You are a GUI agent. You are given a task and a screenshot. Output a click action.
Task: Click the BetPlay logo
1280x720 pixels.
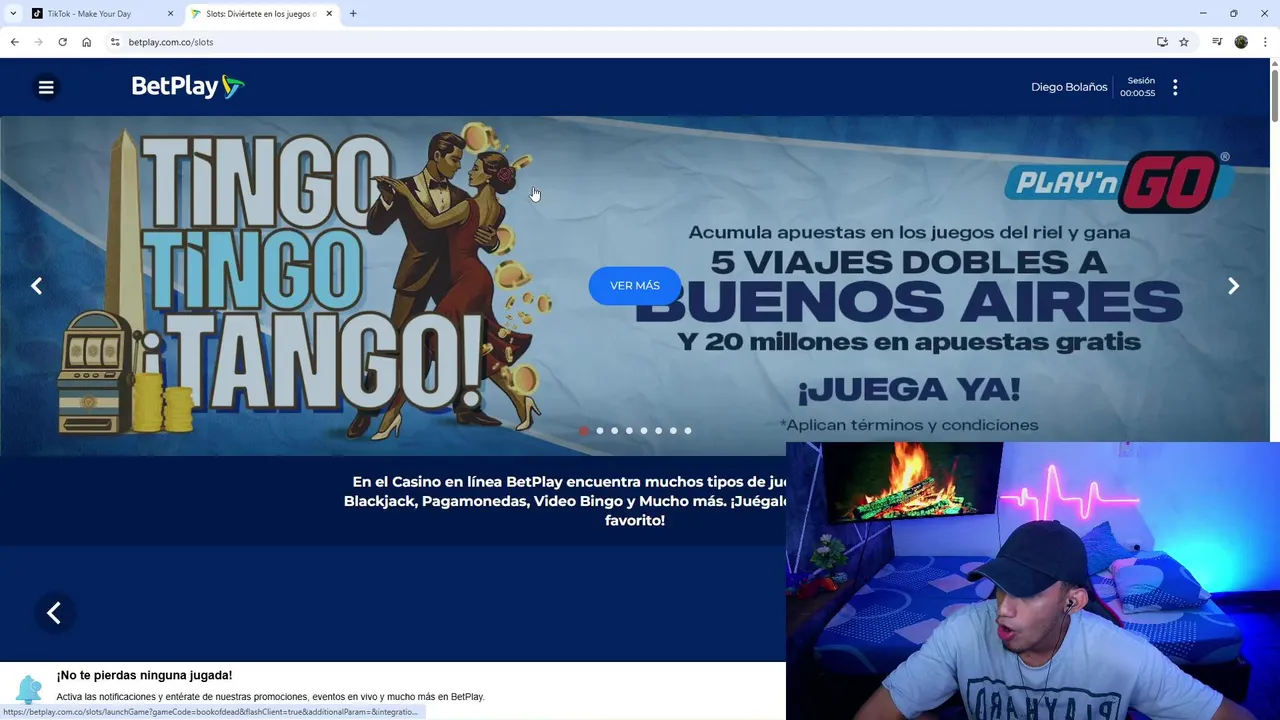tap(188, 87)
